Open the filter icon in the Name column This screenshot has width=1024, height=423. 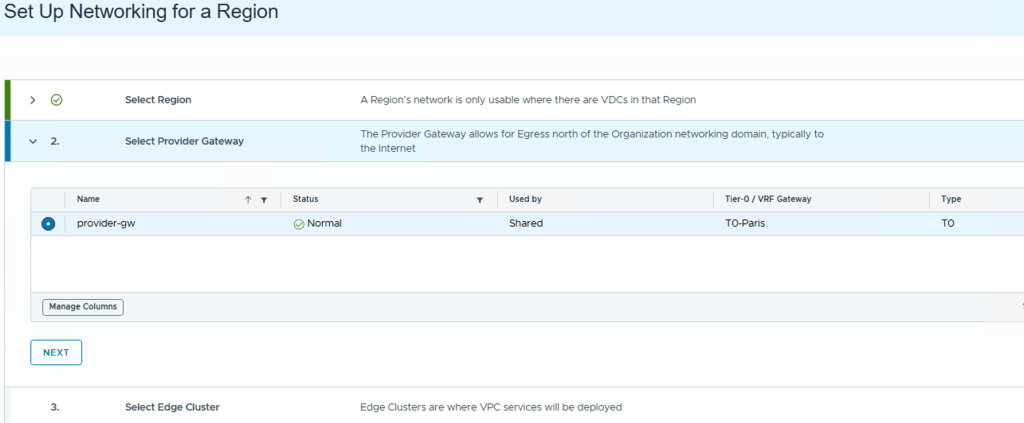coord(264,200)
